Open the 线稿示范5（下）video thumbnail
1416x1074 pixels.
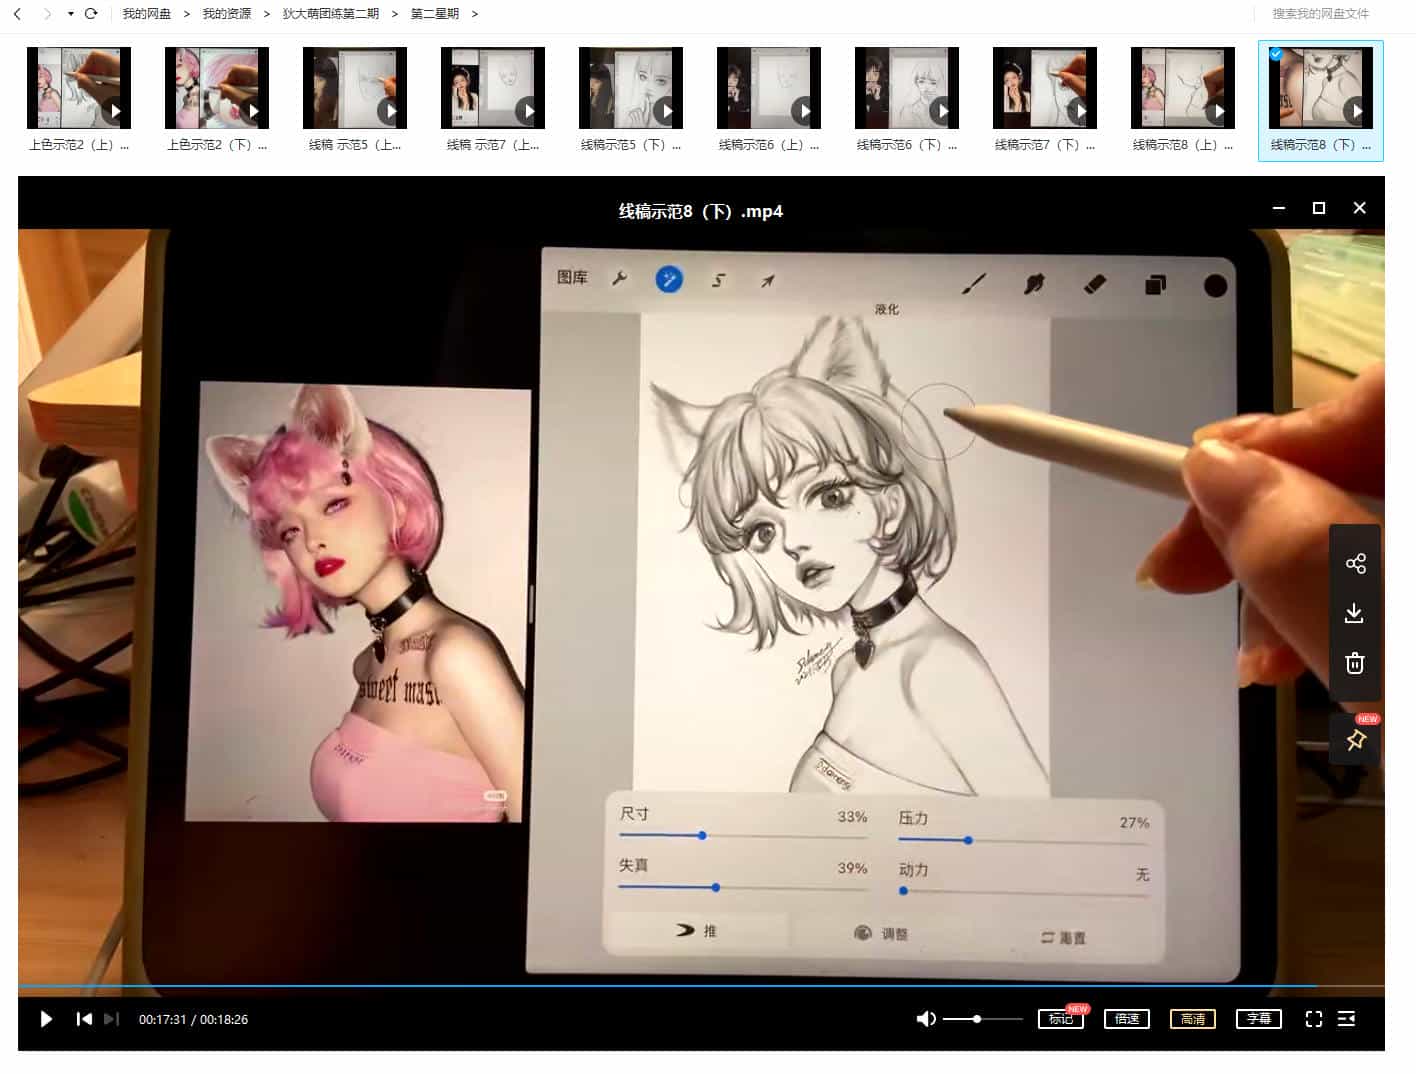click(x=631, y=87)
